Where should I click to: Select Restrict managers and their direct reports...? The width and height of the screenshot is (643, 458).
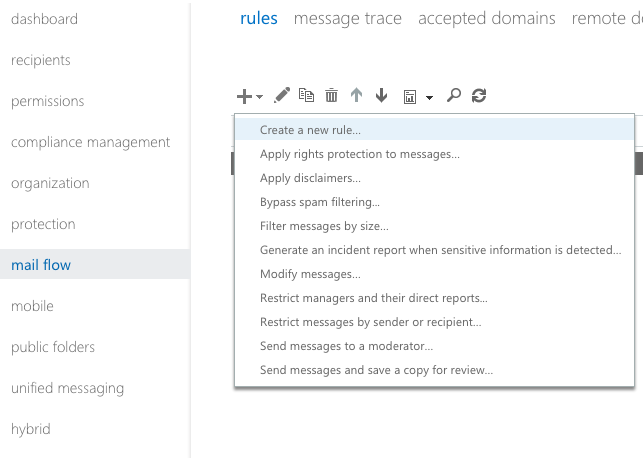(x=434, y=298)
